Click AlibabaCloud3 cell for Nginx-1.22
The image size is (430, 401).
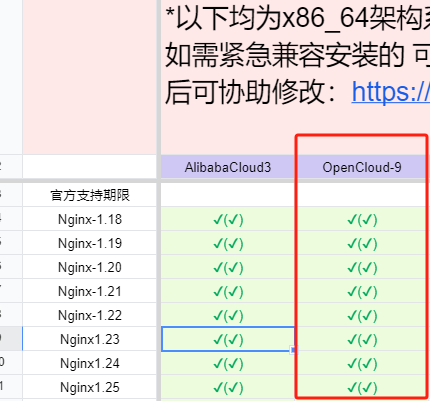click(228, 315)
